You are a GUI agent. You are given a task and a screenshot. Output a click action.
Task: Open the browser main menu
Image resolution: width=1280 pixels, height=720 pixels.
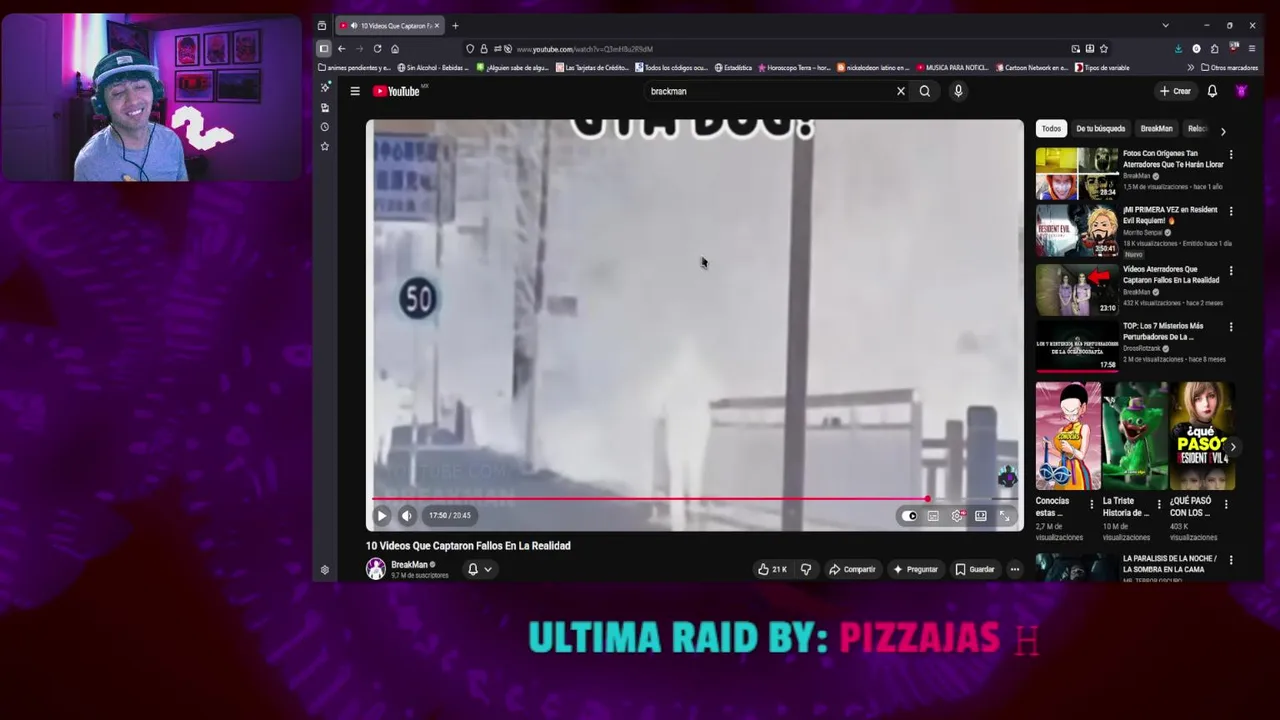tap(1251, 49)
